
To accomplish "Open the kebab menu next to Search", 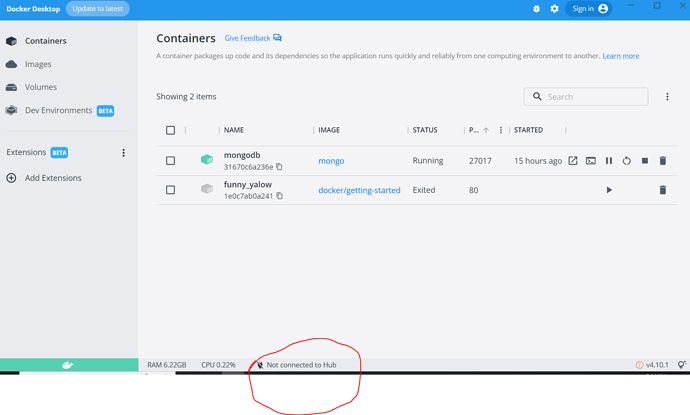I will 667,97.
